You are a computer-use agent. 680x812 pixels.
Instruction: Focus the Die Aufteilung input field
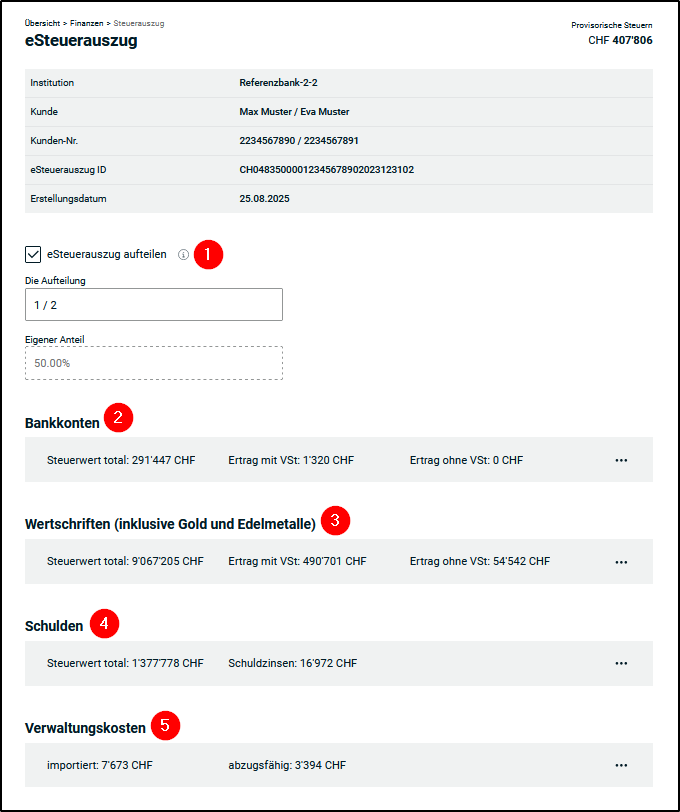point(153,305)
